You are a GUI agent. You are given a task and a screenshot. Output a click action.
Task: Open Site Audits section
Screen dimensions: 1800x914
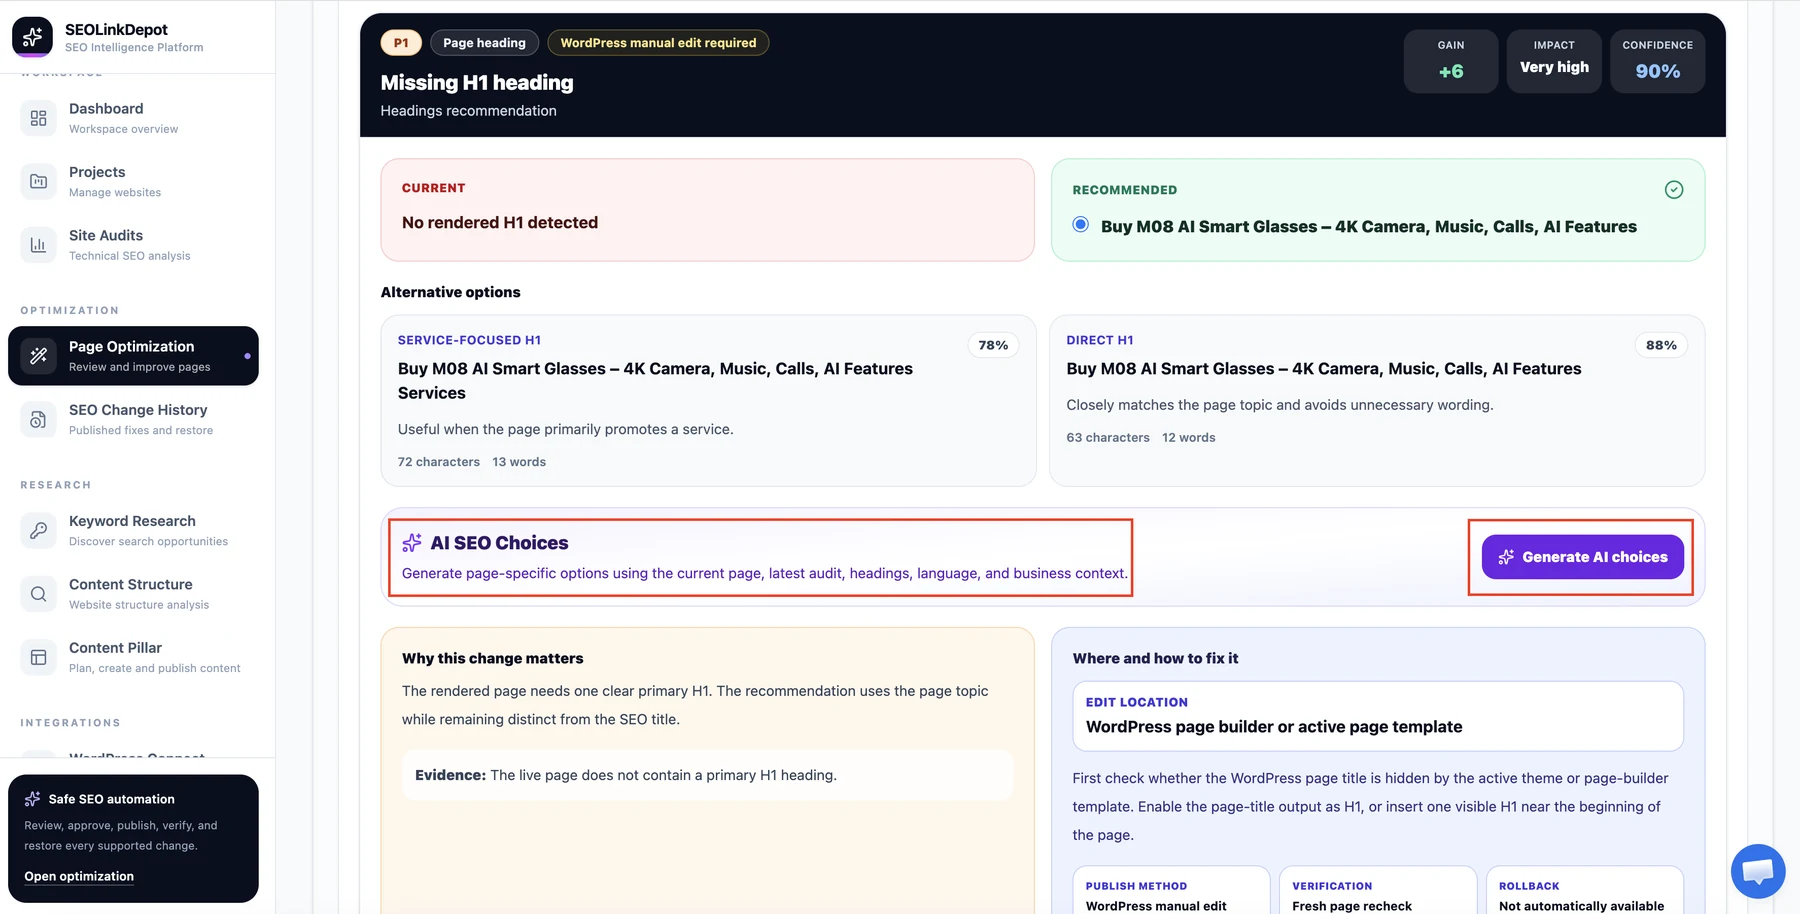133,245
